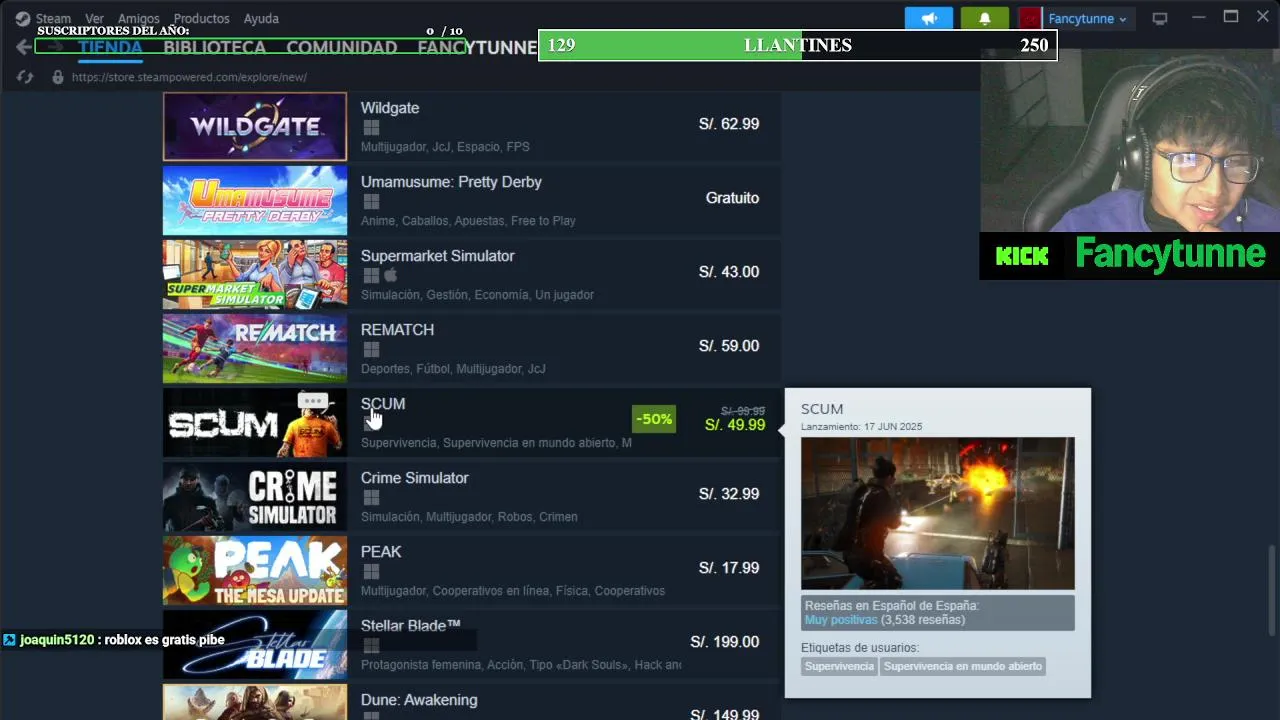Image resolution: width=1280 pixels, height=720 pixels.
Task: Click the S/. 199.00 price
Action: click(725, 642)
